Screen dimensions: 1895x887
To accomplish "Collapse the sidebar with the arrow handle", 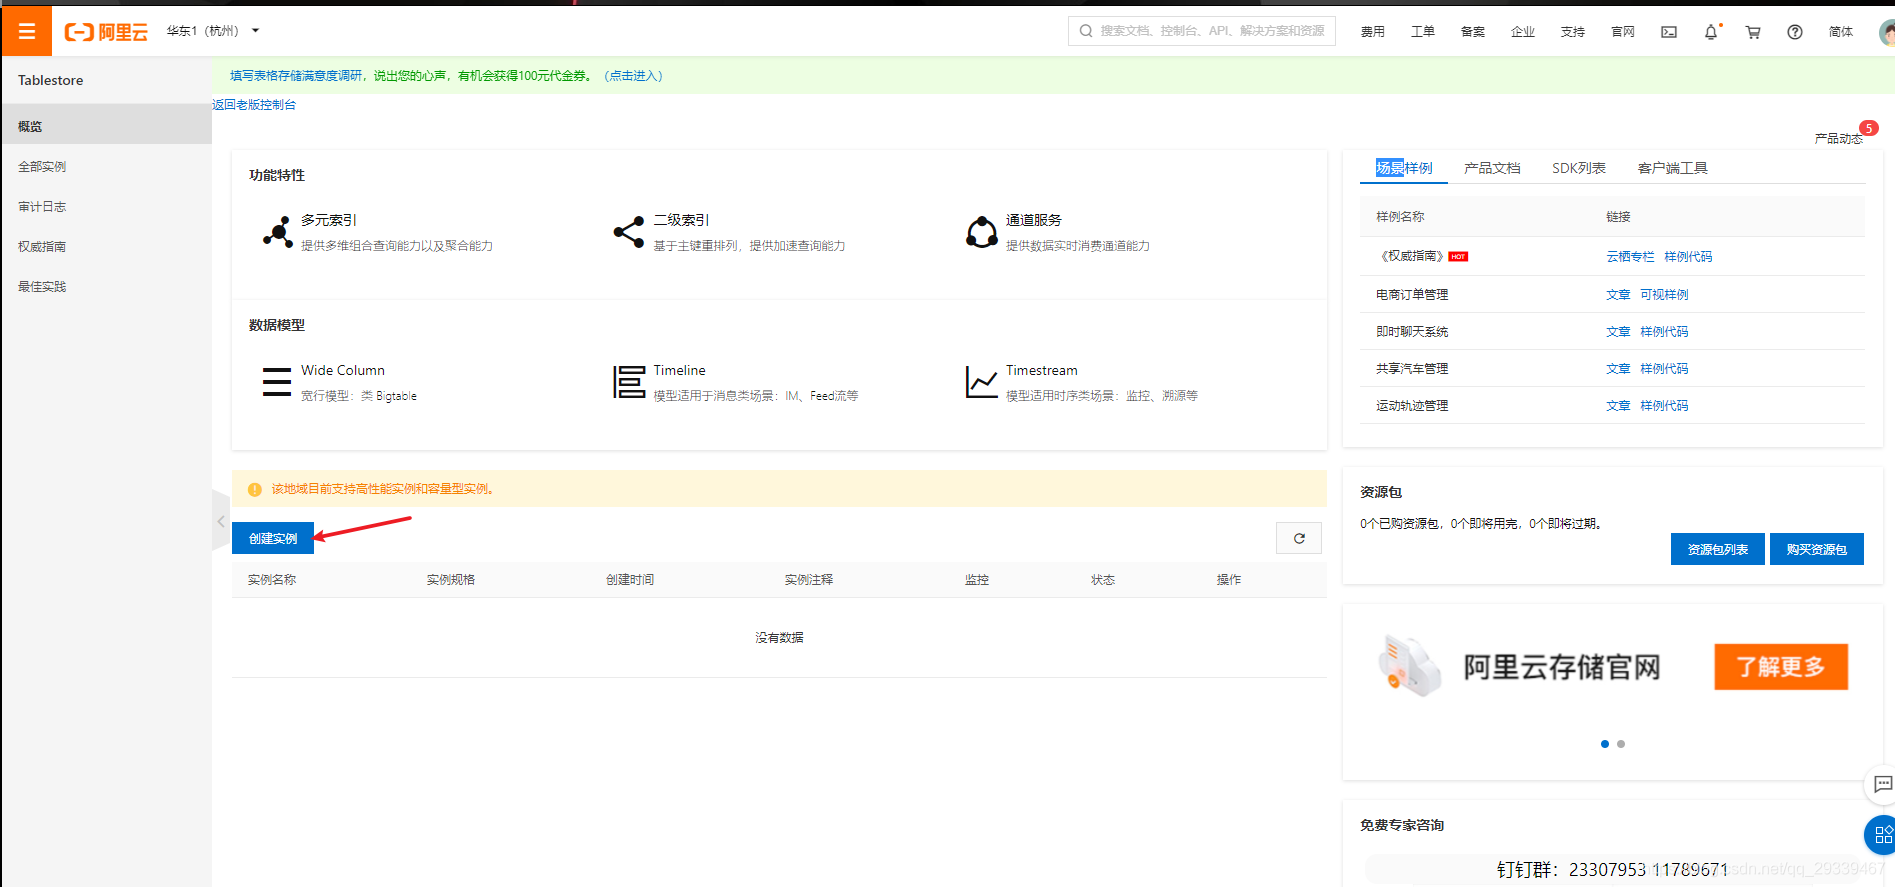I will [x=221, y=521].
